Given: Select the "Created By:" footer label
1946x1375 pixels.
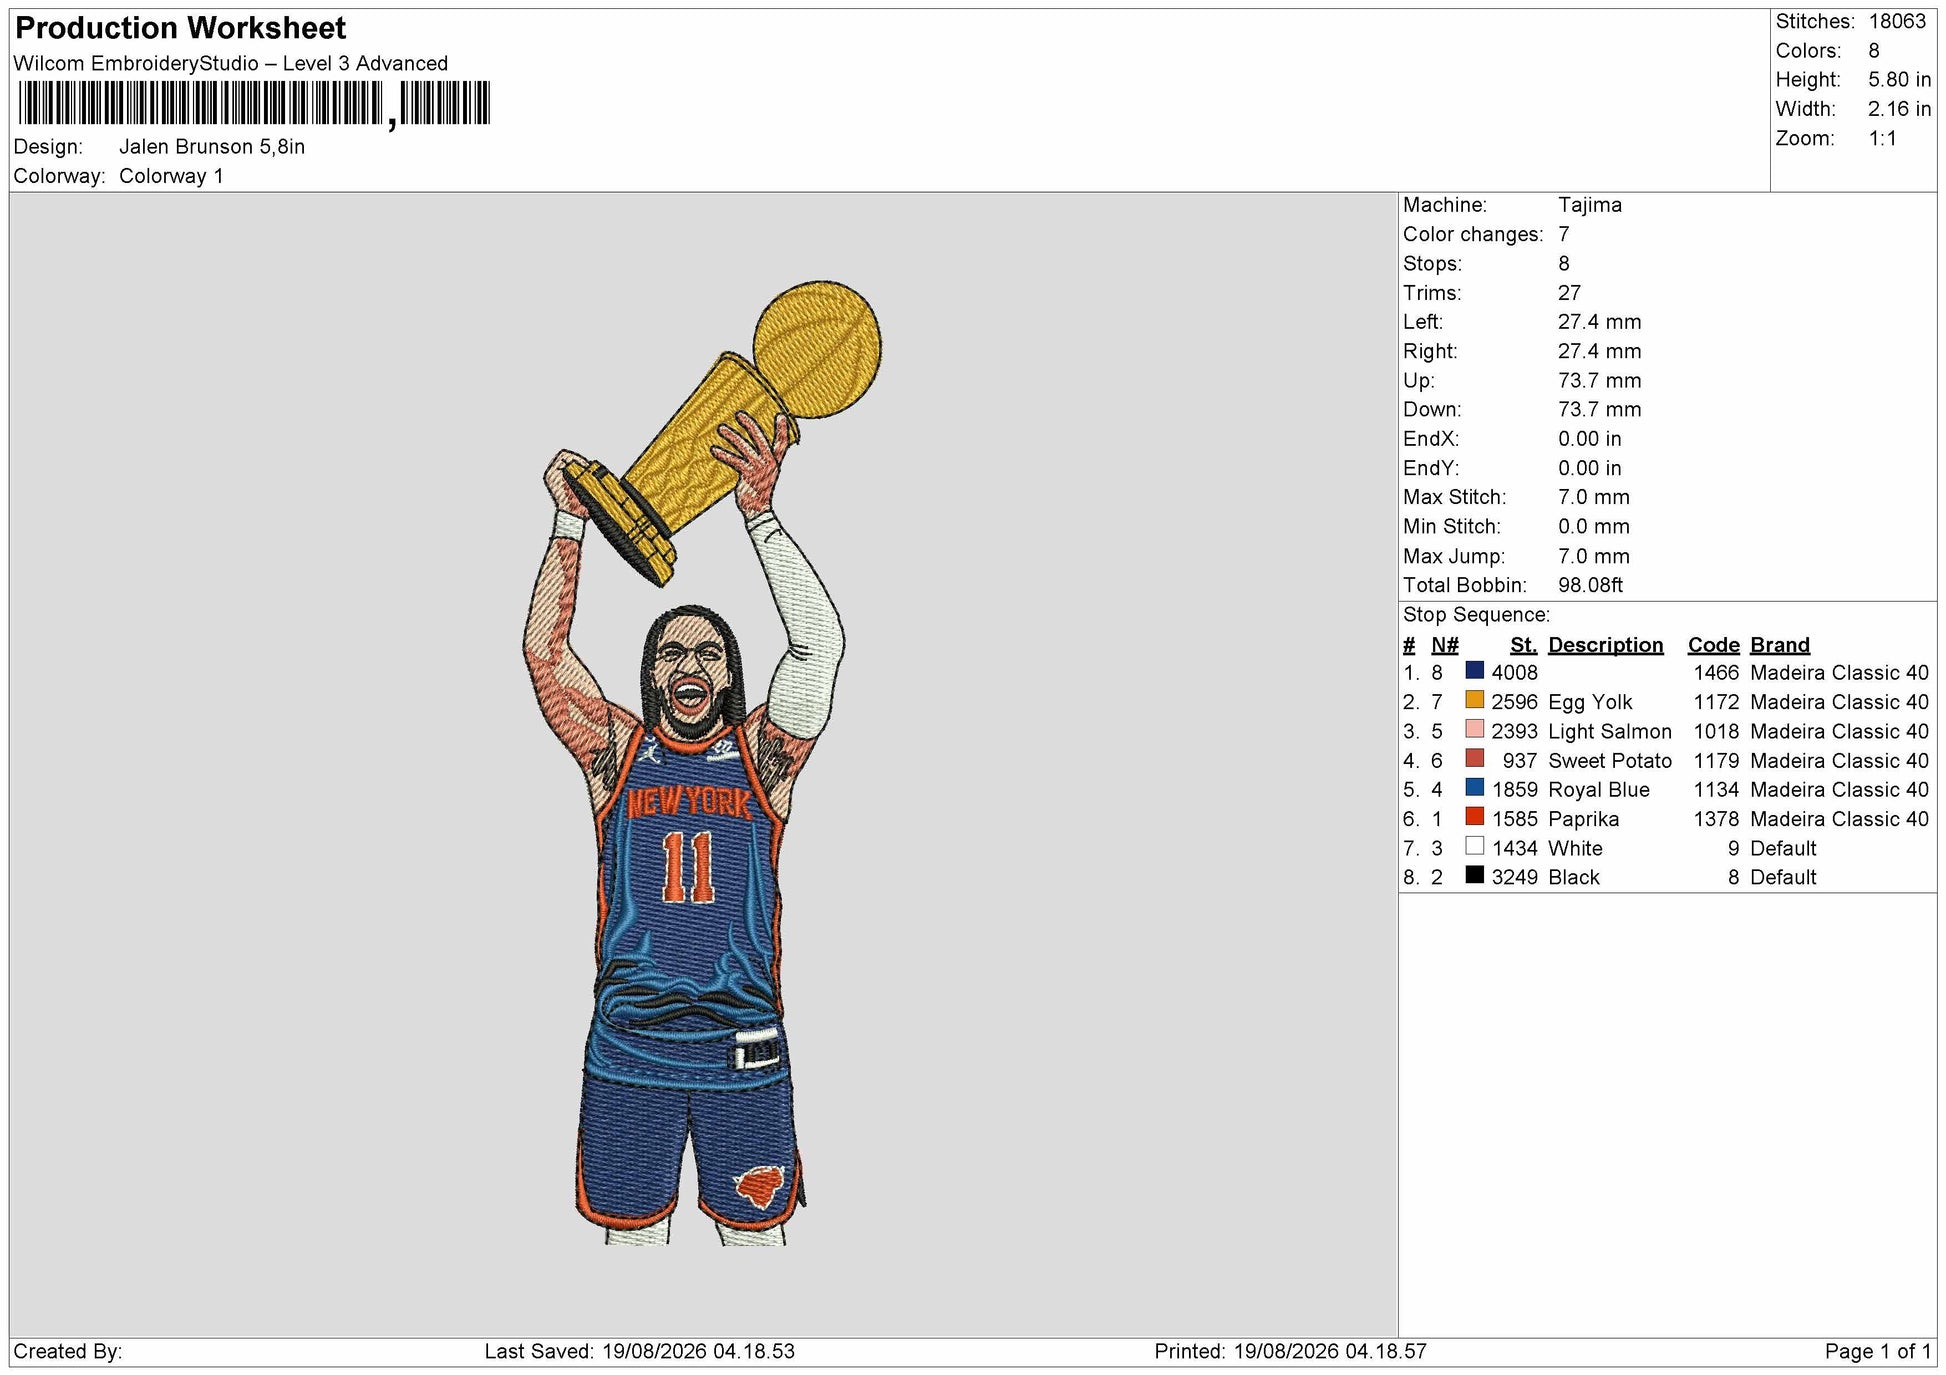Looking at the screenshot, I should 68,1352.
